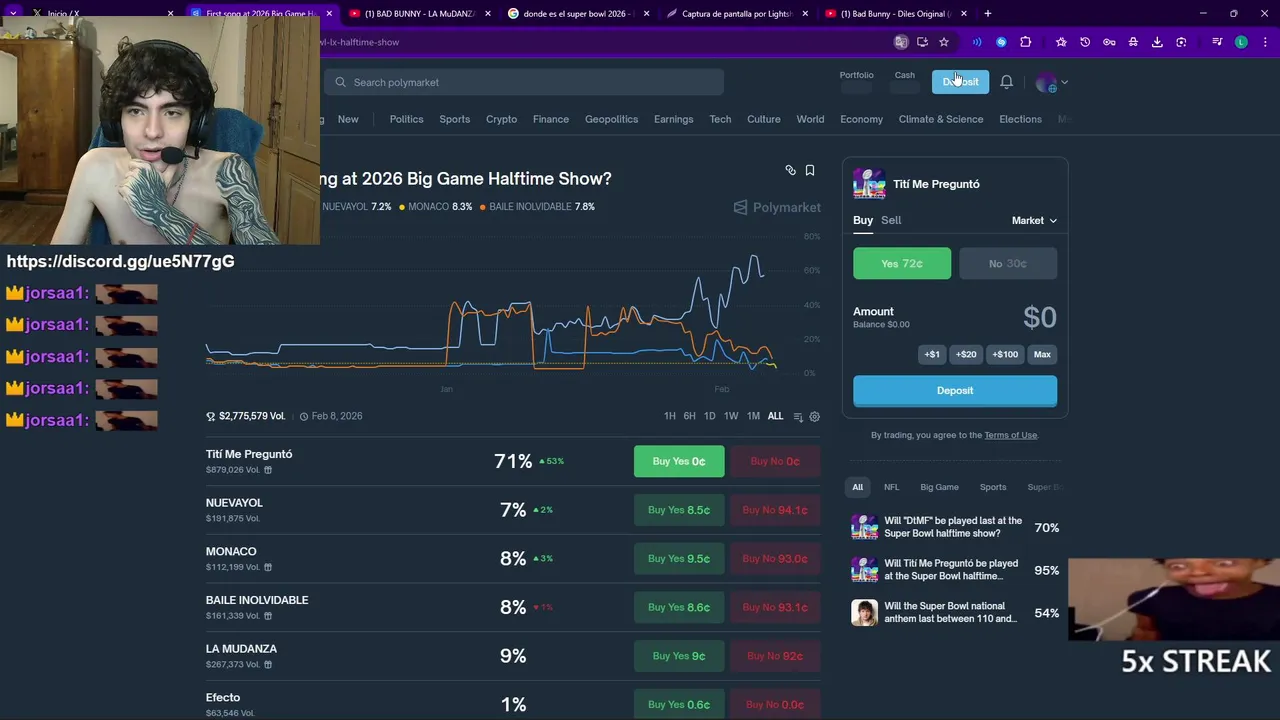This screenshot has width=1280, height=720.
Task: Click the Search polymarket field
Action: pyautogui.click(x=523, y=82)
